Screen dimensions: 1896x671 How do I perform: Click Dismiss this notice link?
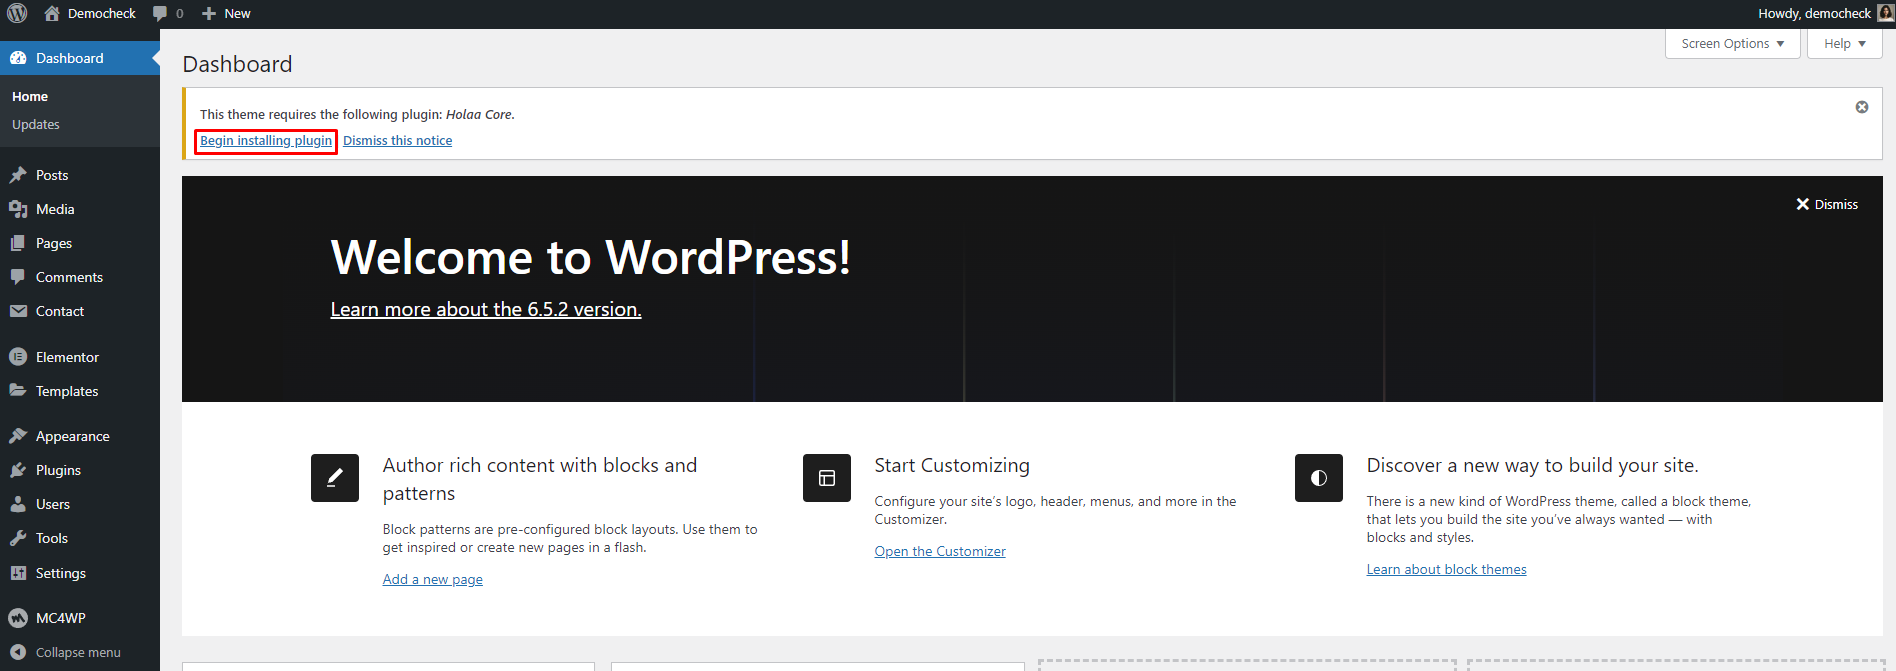click(397, 141)
